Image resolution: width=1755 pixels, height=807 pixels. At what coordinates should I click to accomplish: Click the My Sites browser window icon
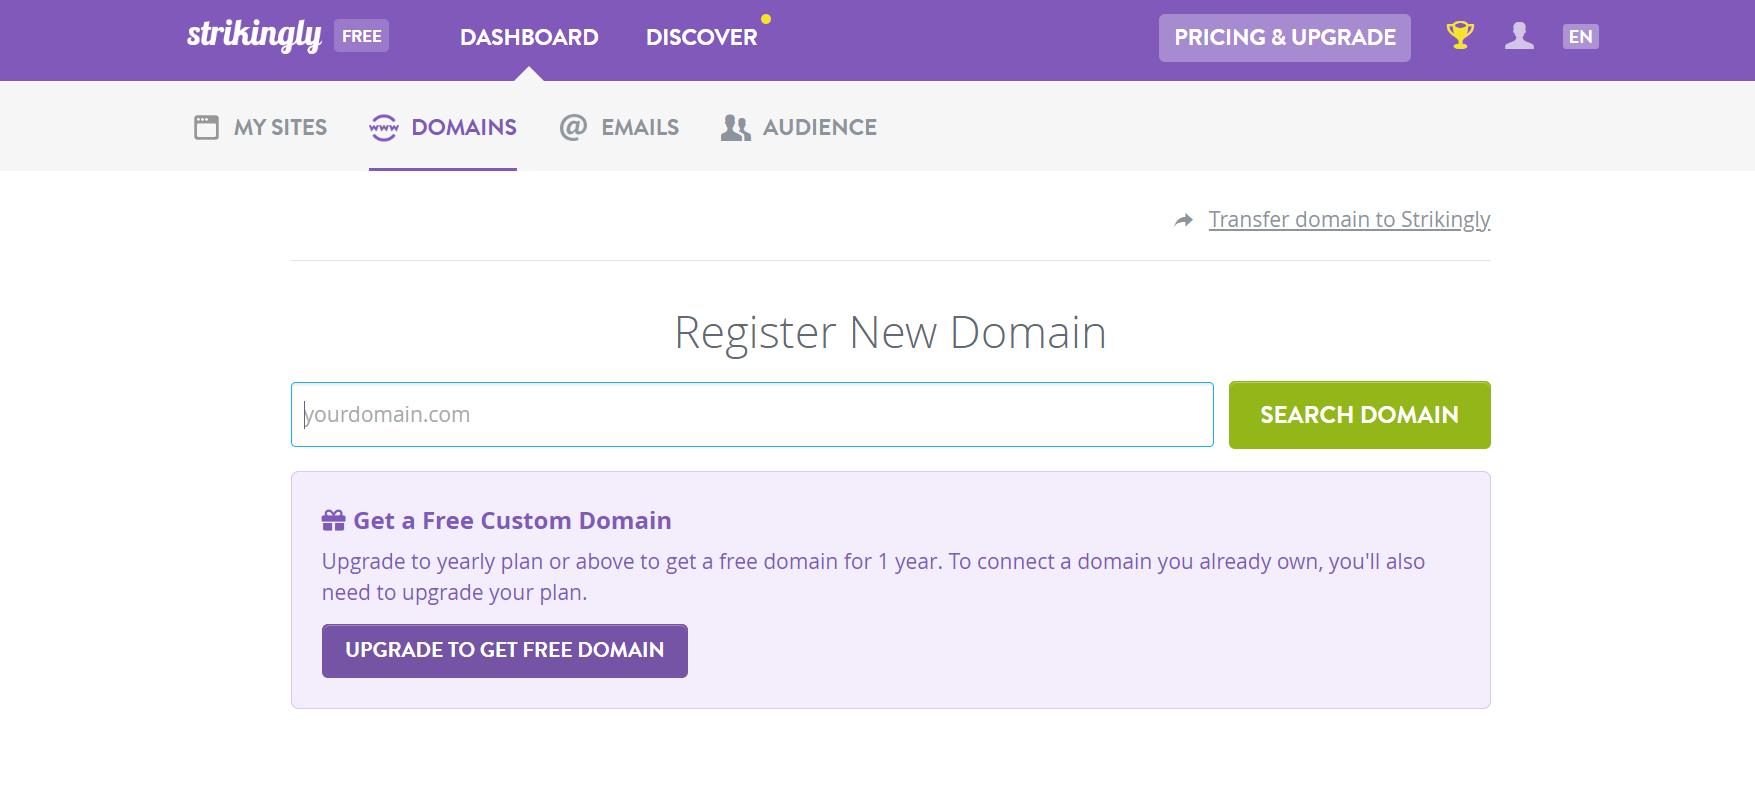coord(206,127)
